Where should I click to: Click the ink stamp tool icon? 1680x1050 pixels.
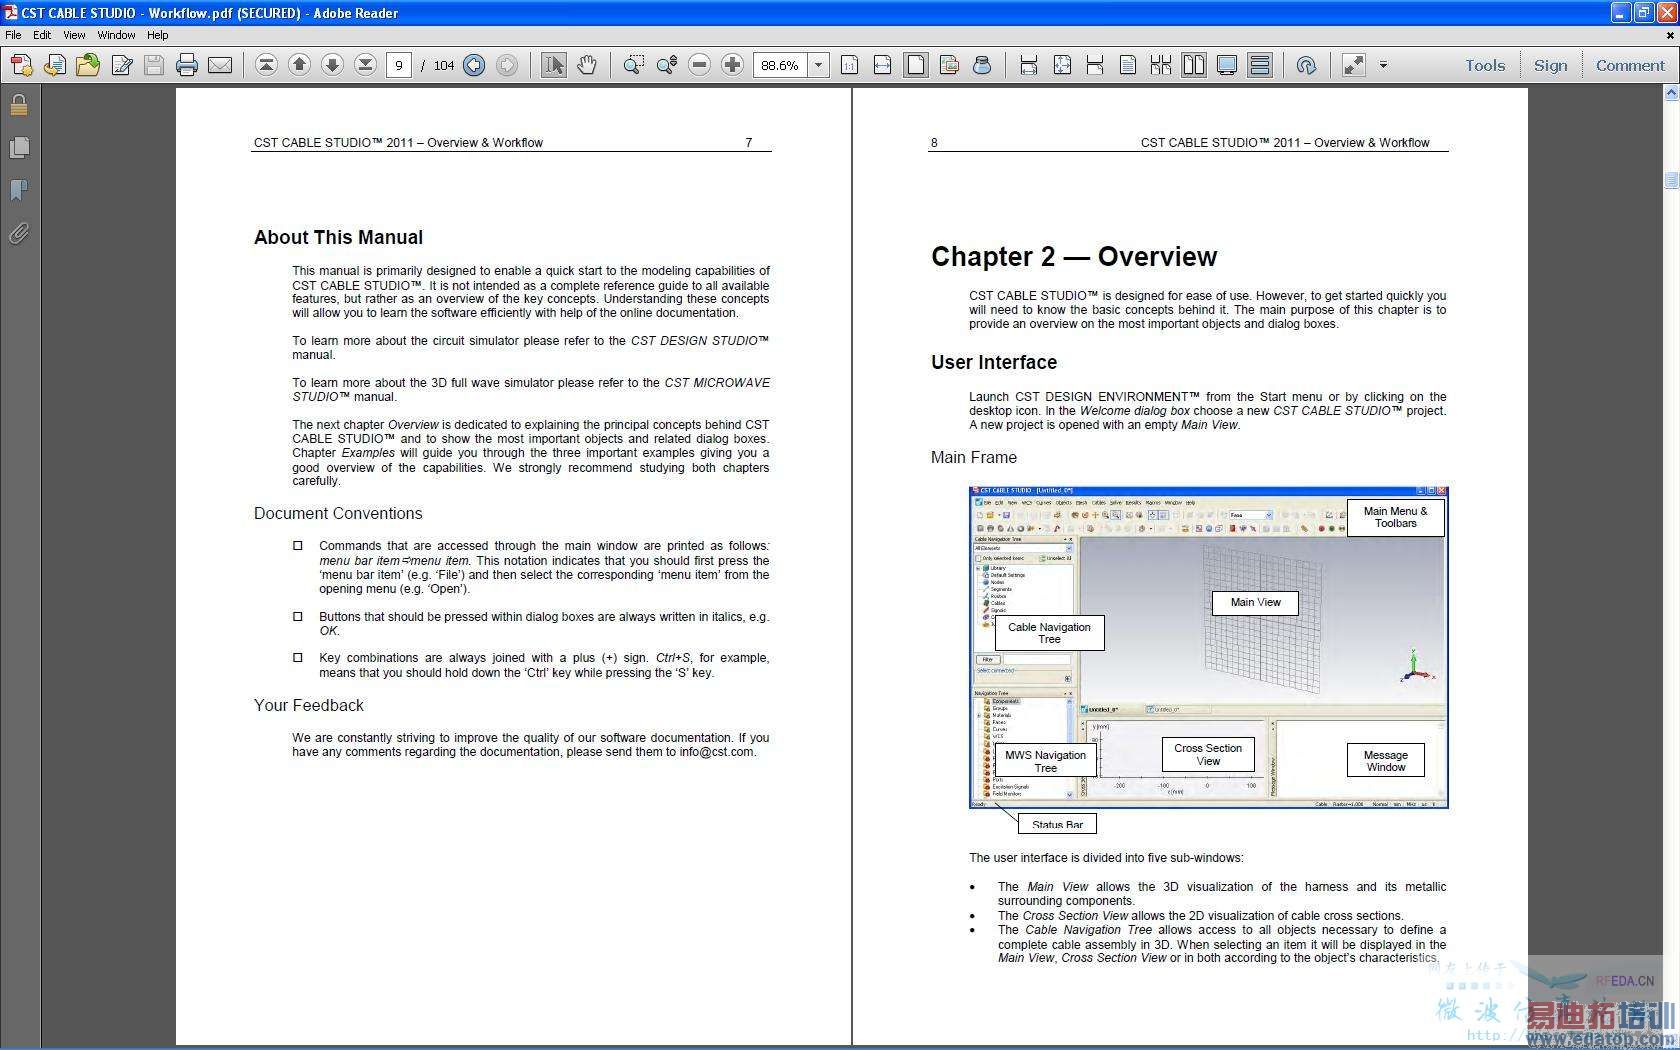click(x=982, y=65)
